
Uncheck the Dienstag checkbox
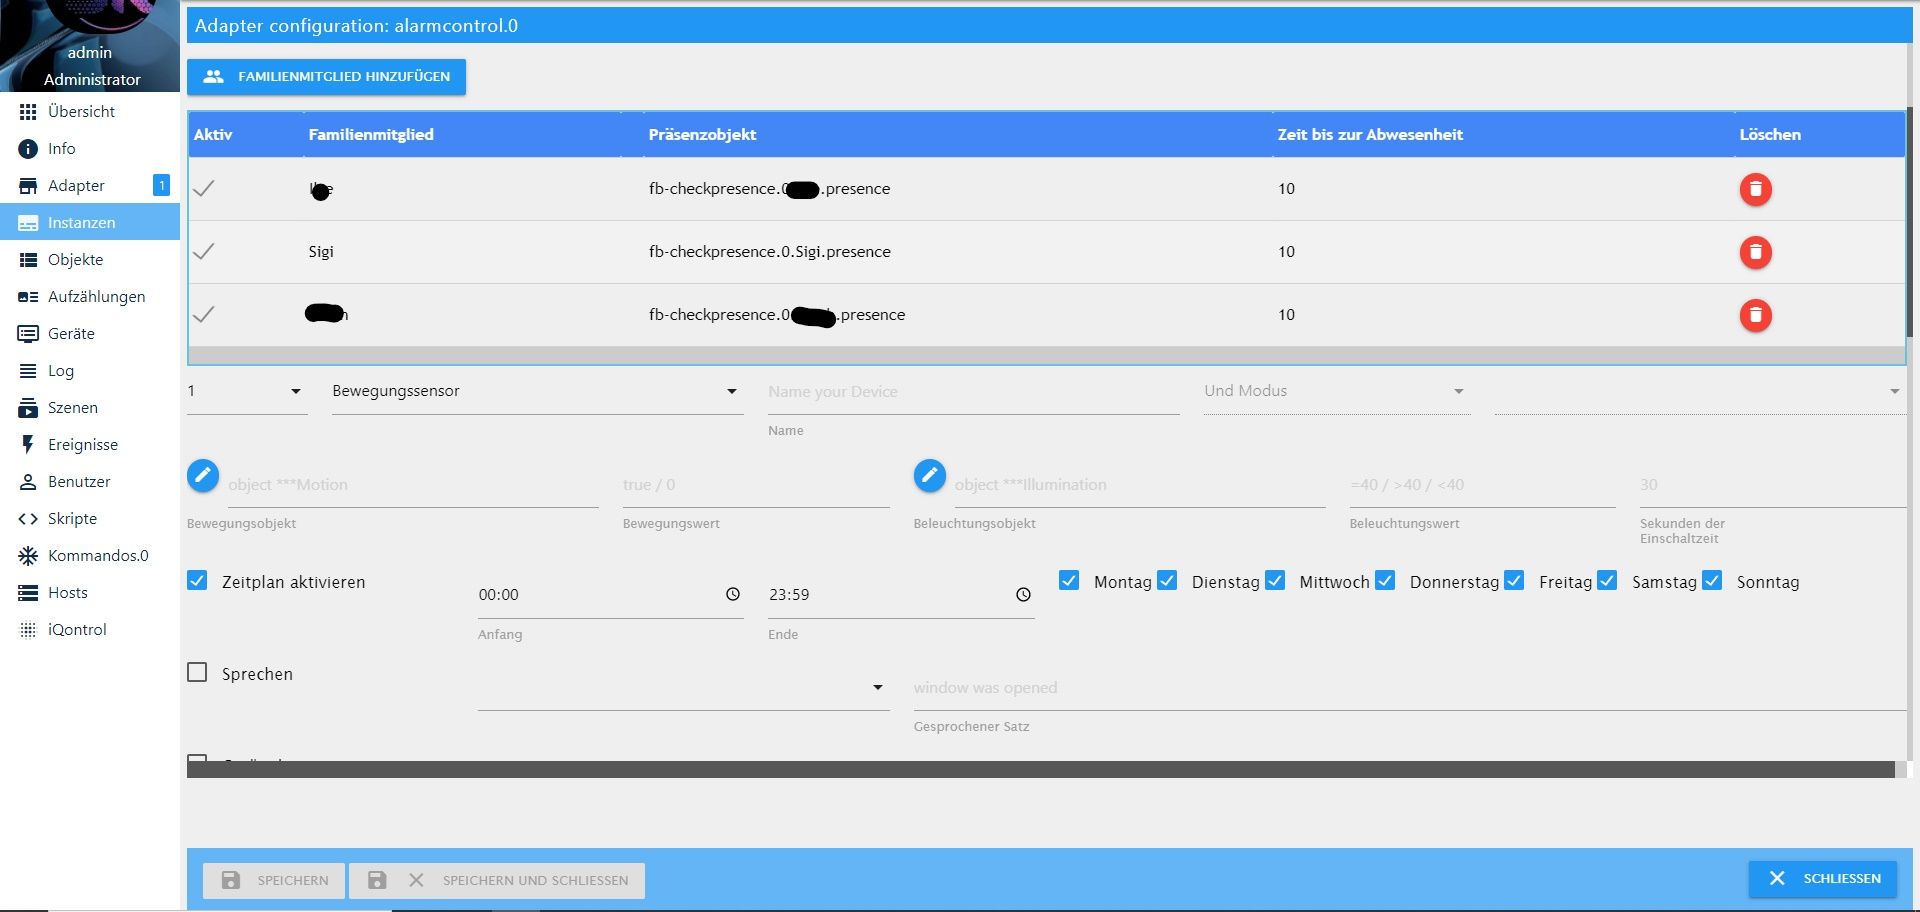click(1167, 581)
